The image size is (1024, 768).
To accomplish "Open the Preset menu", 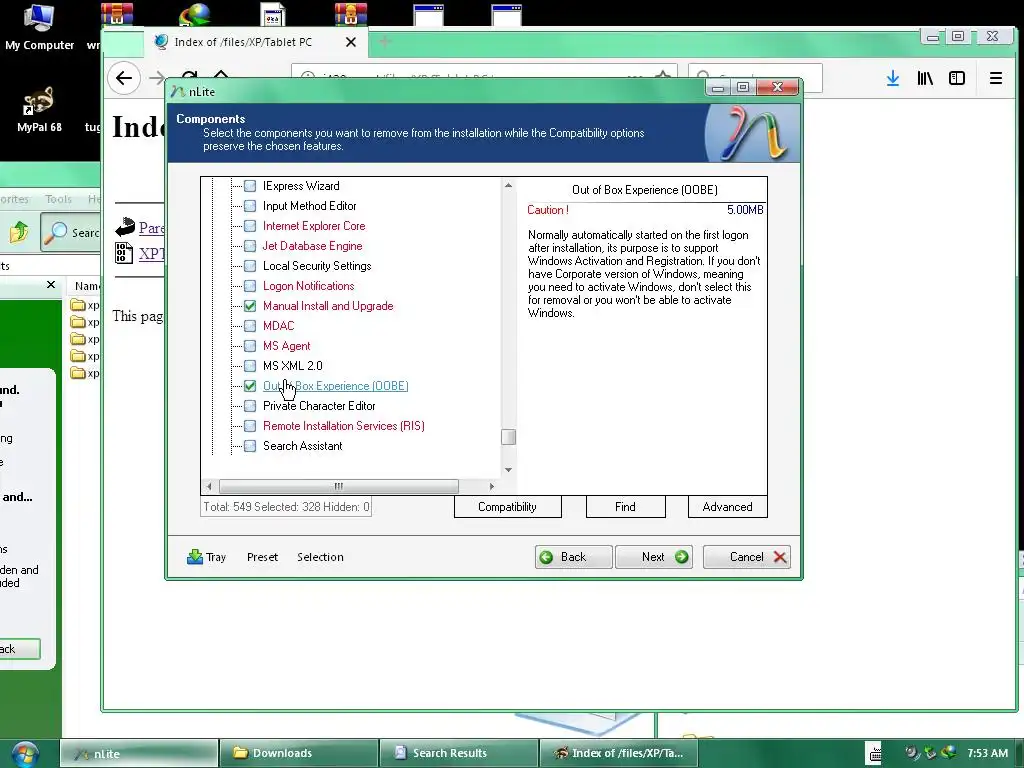I will coord(263,557).
